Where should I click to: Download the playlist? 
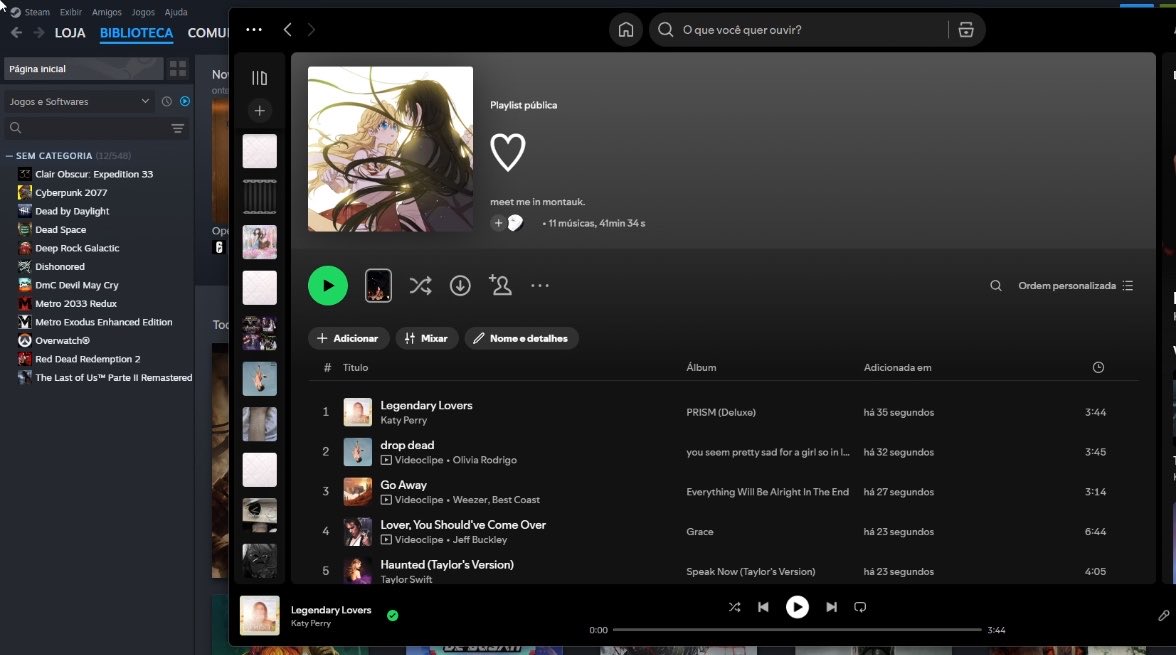coord(460,286)
